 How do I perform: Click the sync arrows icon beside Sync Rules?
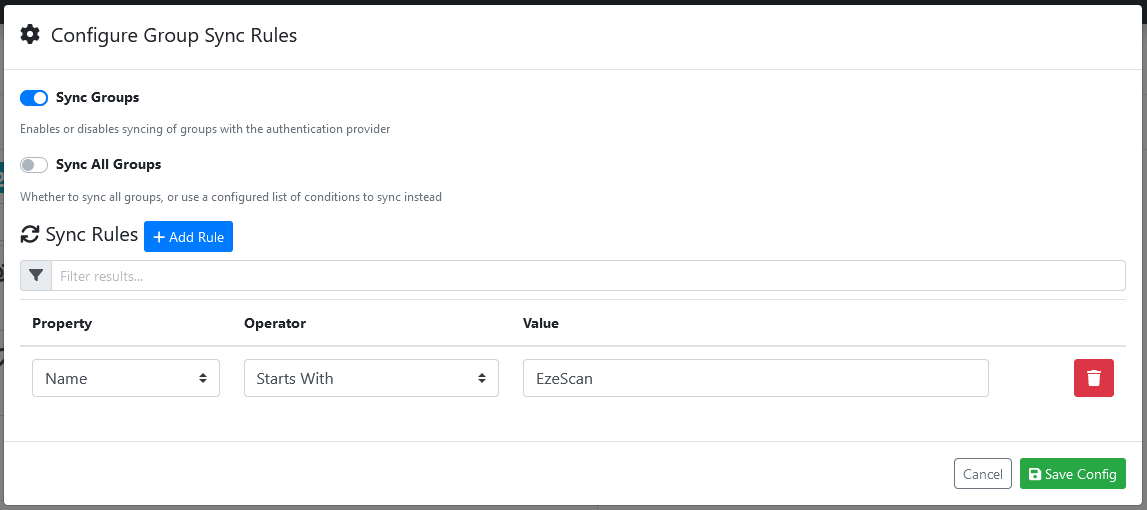30,236
